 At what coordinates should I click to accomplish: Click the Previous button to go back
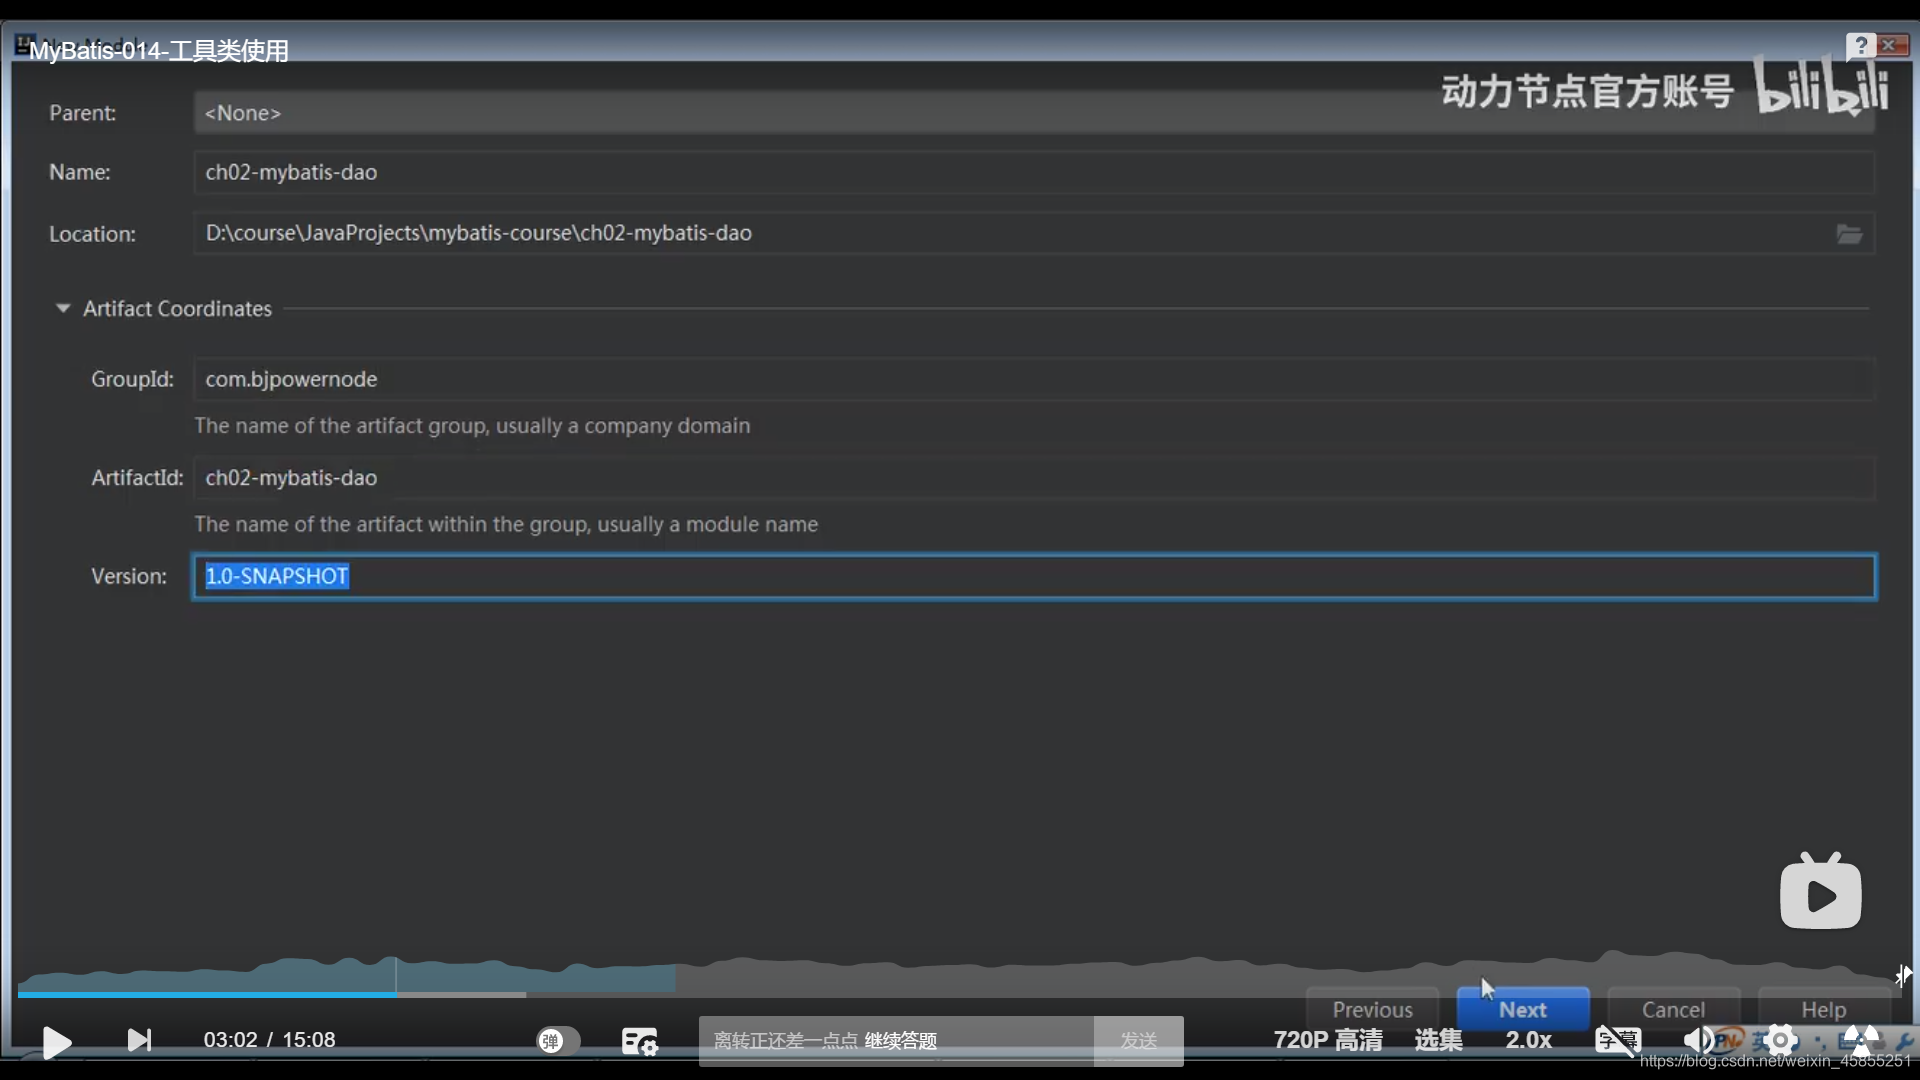(1371, 1009)
